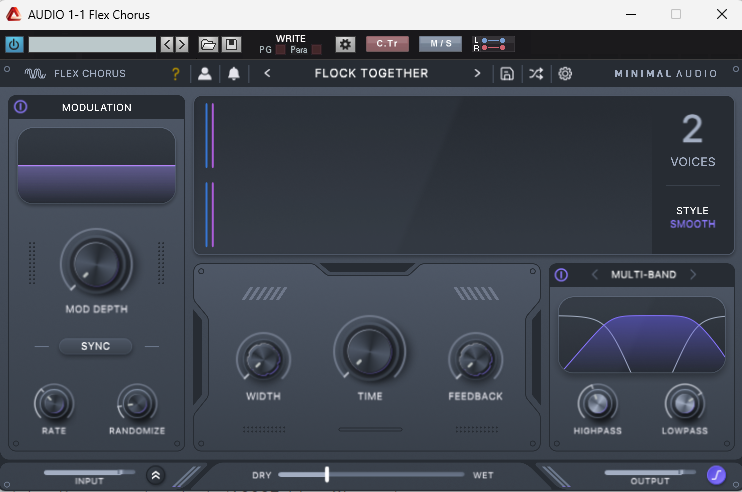This screenshot has height=492, width=742.
Task: Toggle the SYNC button
Action: 95,346
